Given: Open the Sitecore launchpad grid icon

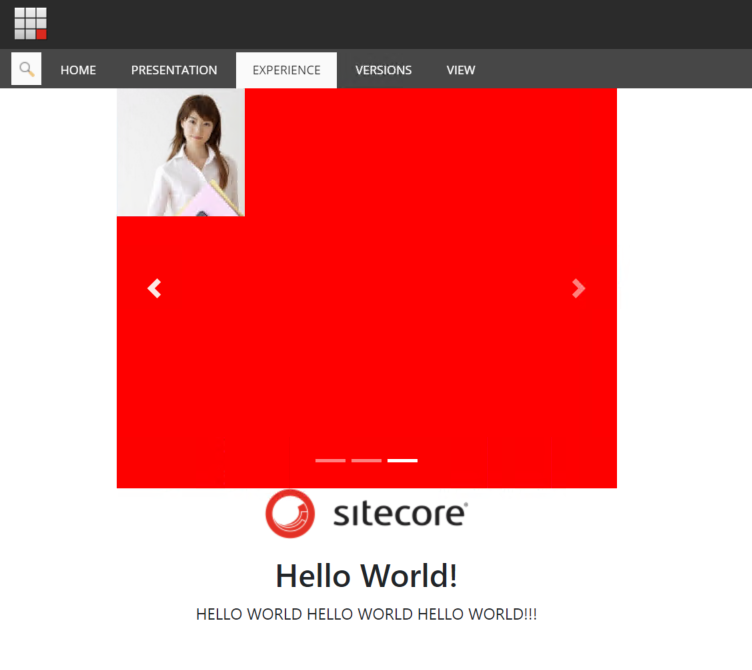Looking at the screenshot, I should (x=30, y=23).
